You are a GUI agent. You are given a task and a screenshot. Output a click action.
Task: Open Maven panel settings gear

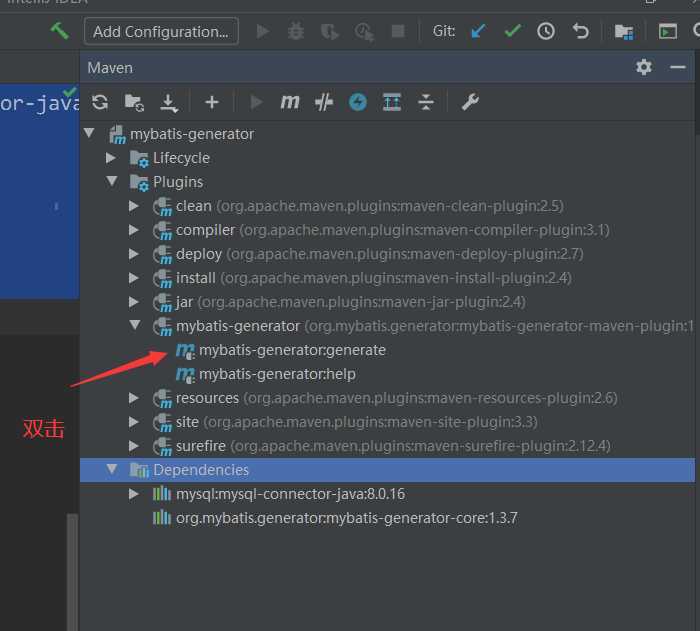click(x=644, y=67)
